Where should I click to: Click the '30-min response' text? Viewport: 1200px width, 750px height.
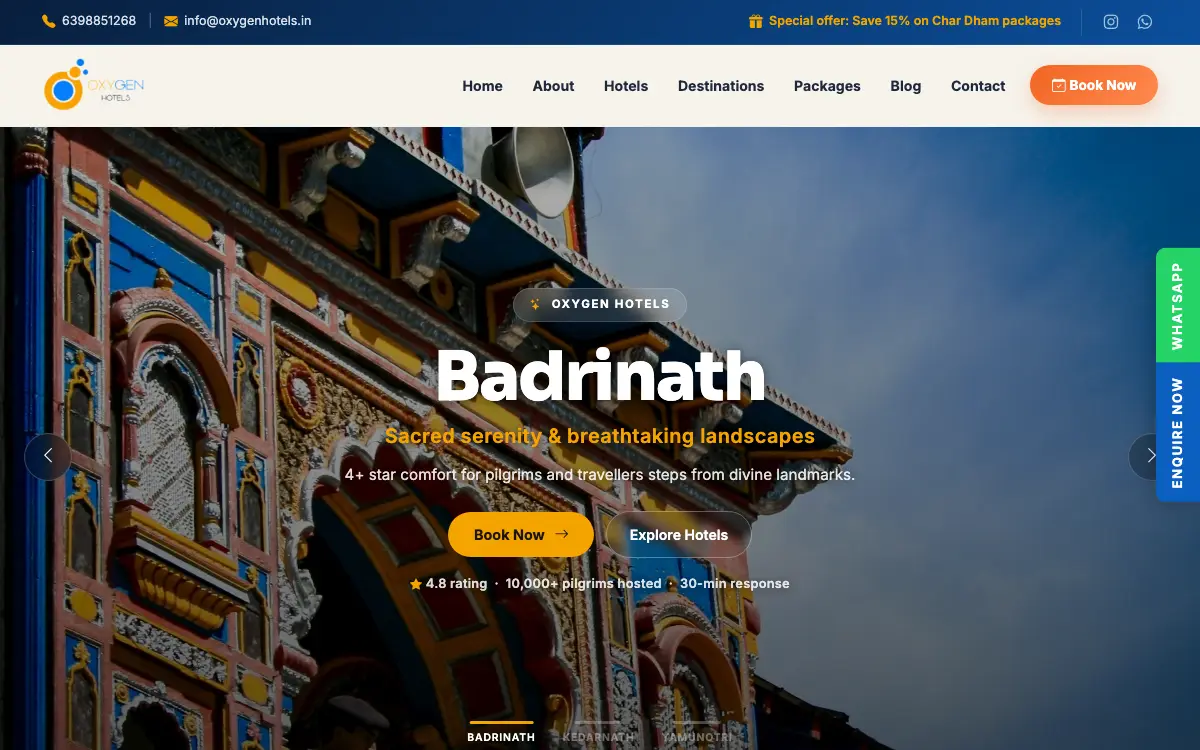735,584
